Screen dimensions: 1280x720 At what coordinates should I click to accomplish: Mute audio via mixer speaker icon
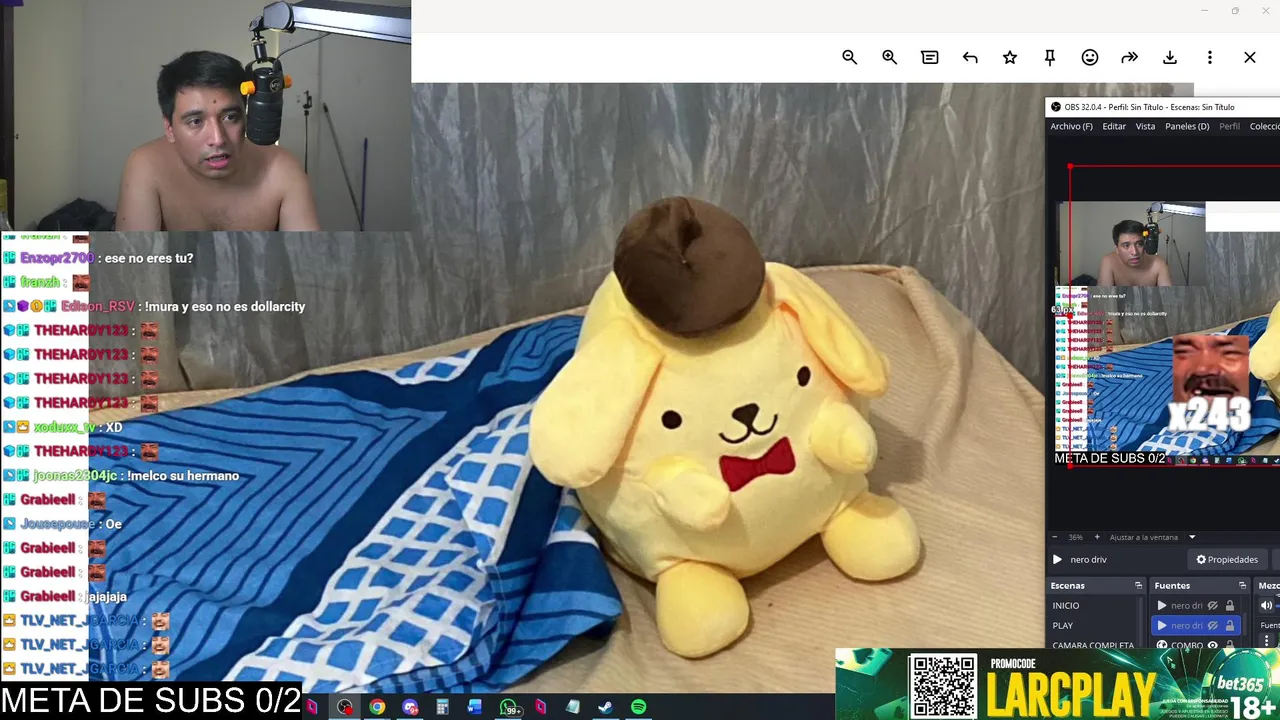coord(1266,605)
